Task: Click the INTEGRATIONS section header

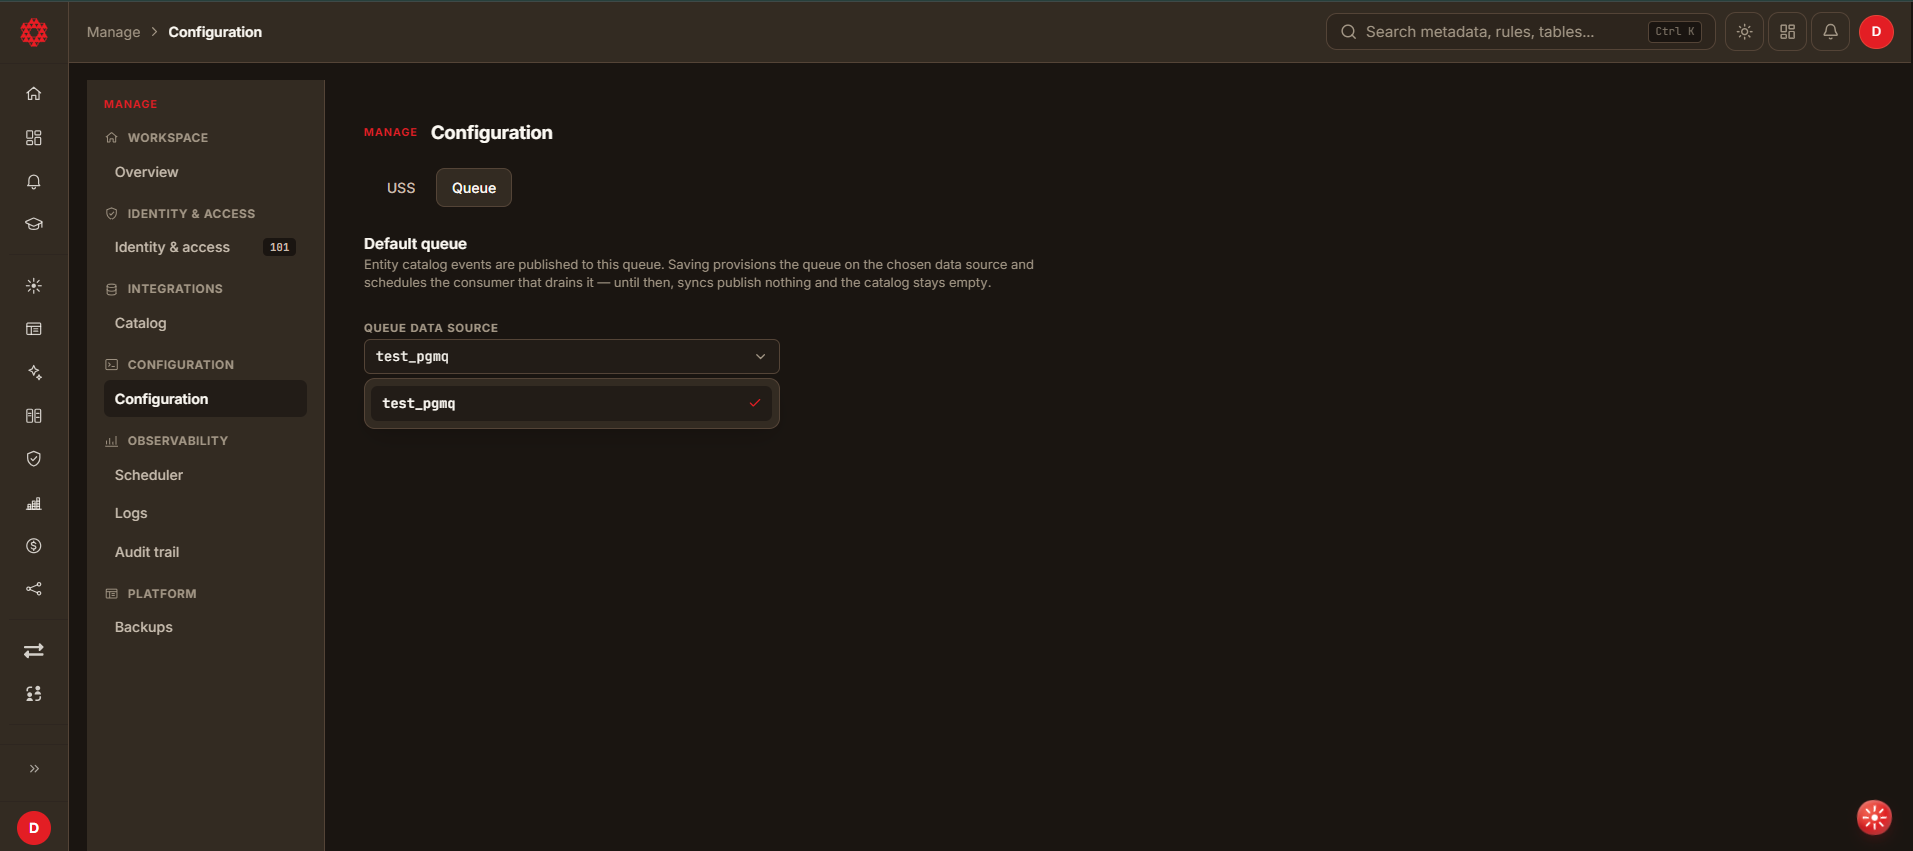Action: [x=175, y=289]
